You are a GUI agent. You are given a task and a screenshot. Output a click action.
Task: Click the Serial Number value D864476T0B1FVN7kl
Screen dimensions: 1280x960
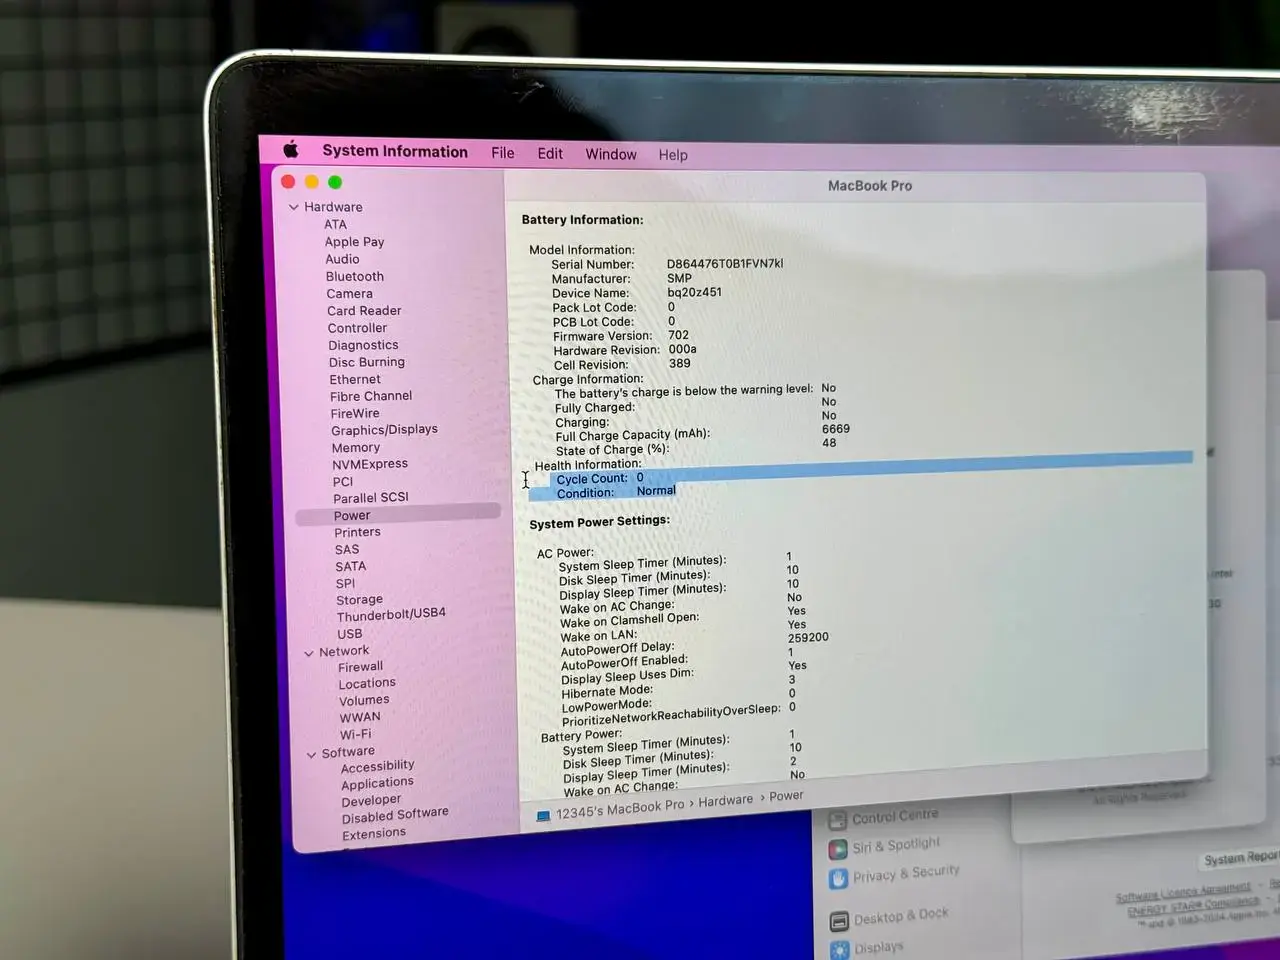tap(725, 264)
